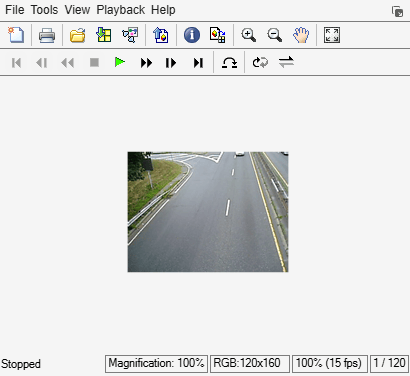Click the Maintain Fit to Window icon
The height and width of the screenshot is (376, 410).
[x=332, y=35]
